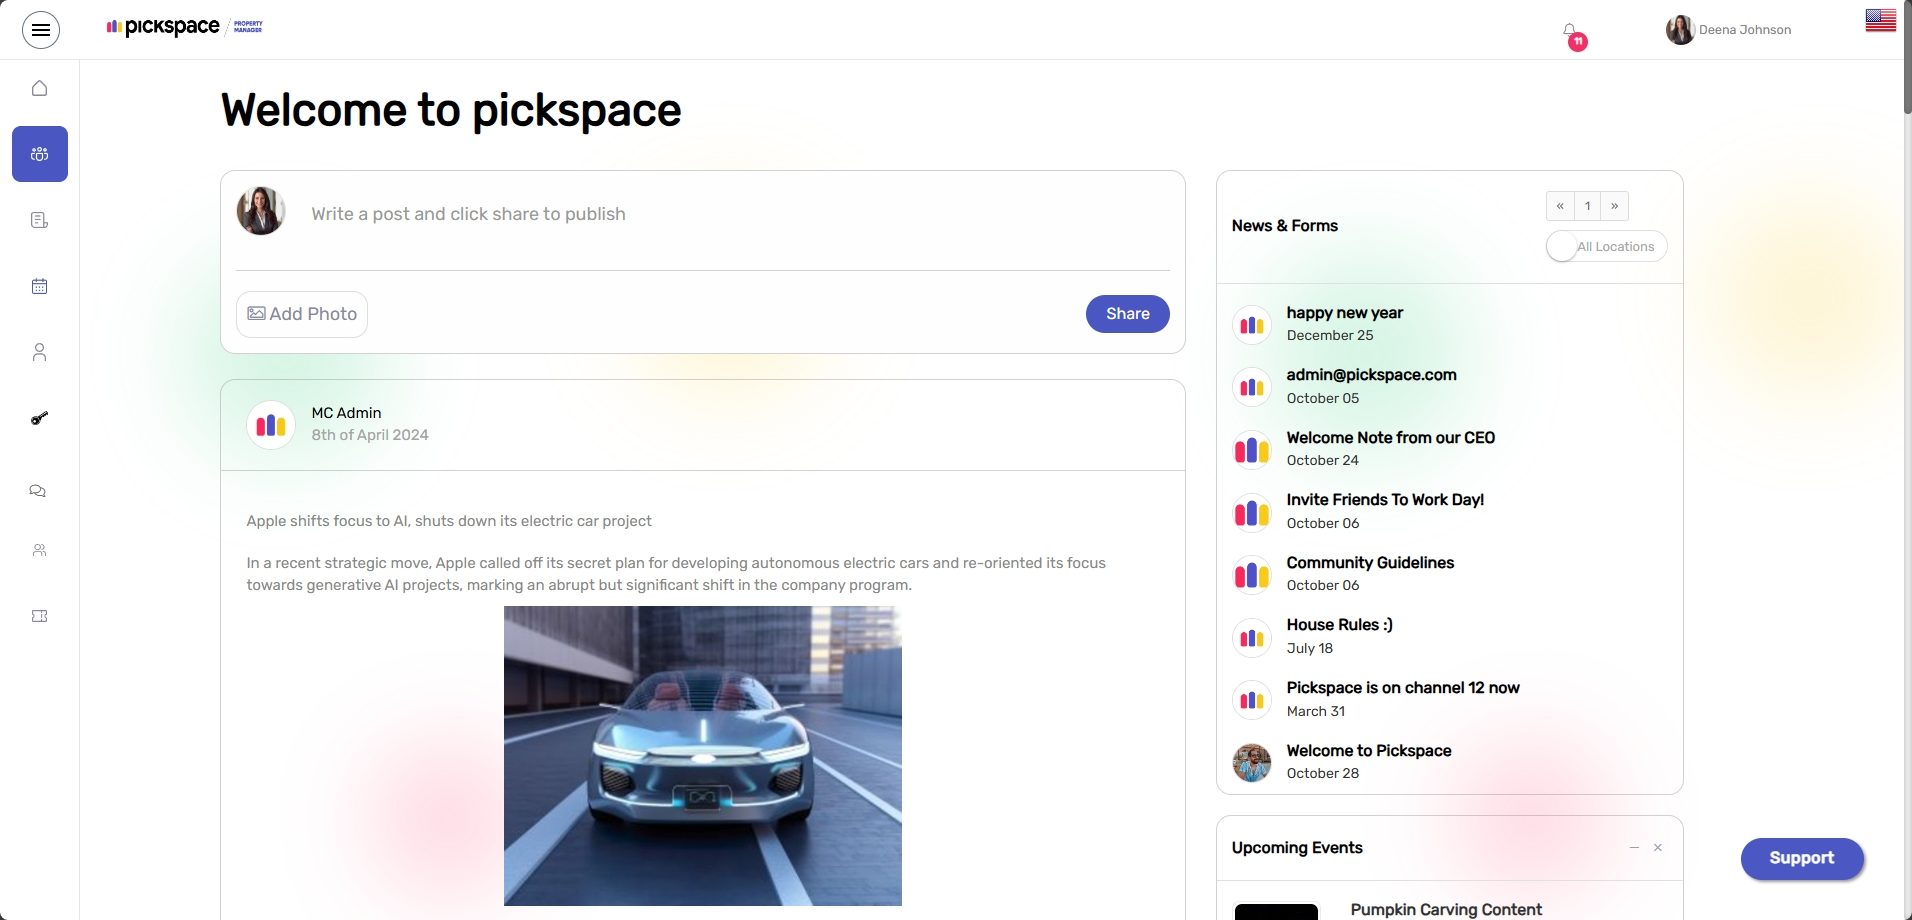Click the profile person icon in sidebar

(x=39, y=352)
